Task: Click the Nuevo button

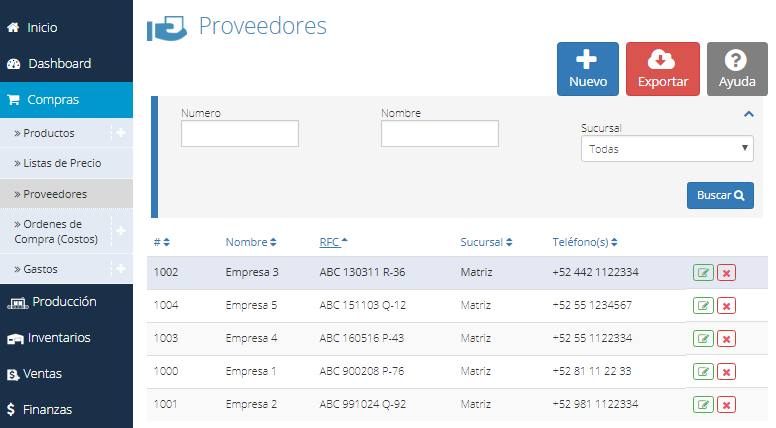Action: pyautogui.click(x=587, y=69)
